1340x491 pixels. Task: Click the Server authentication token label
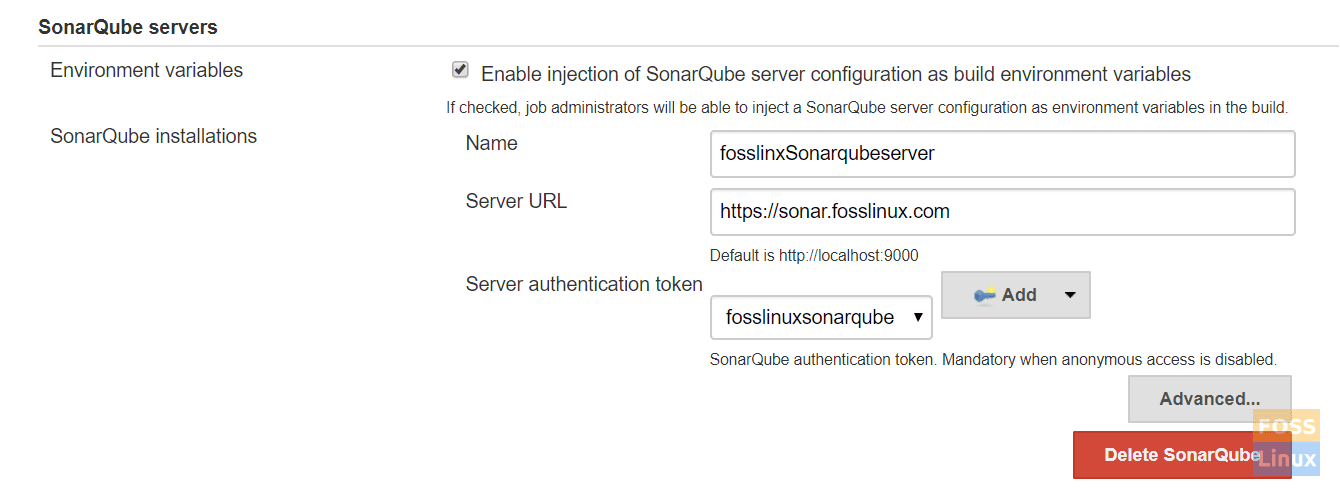tap(584, 284)
